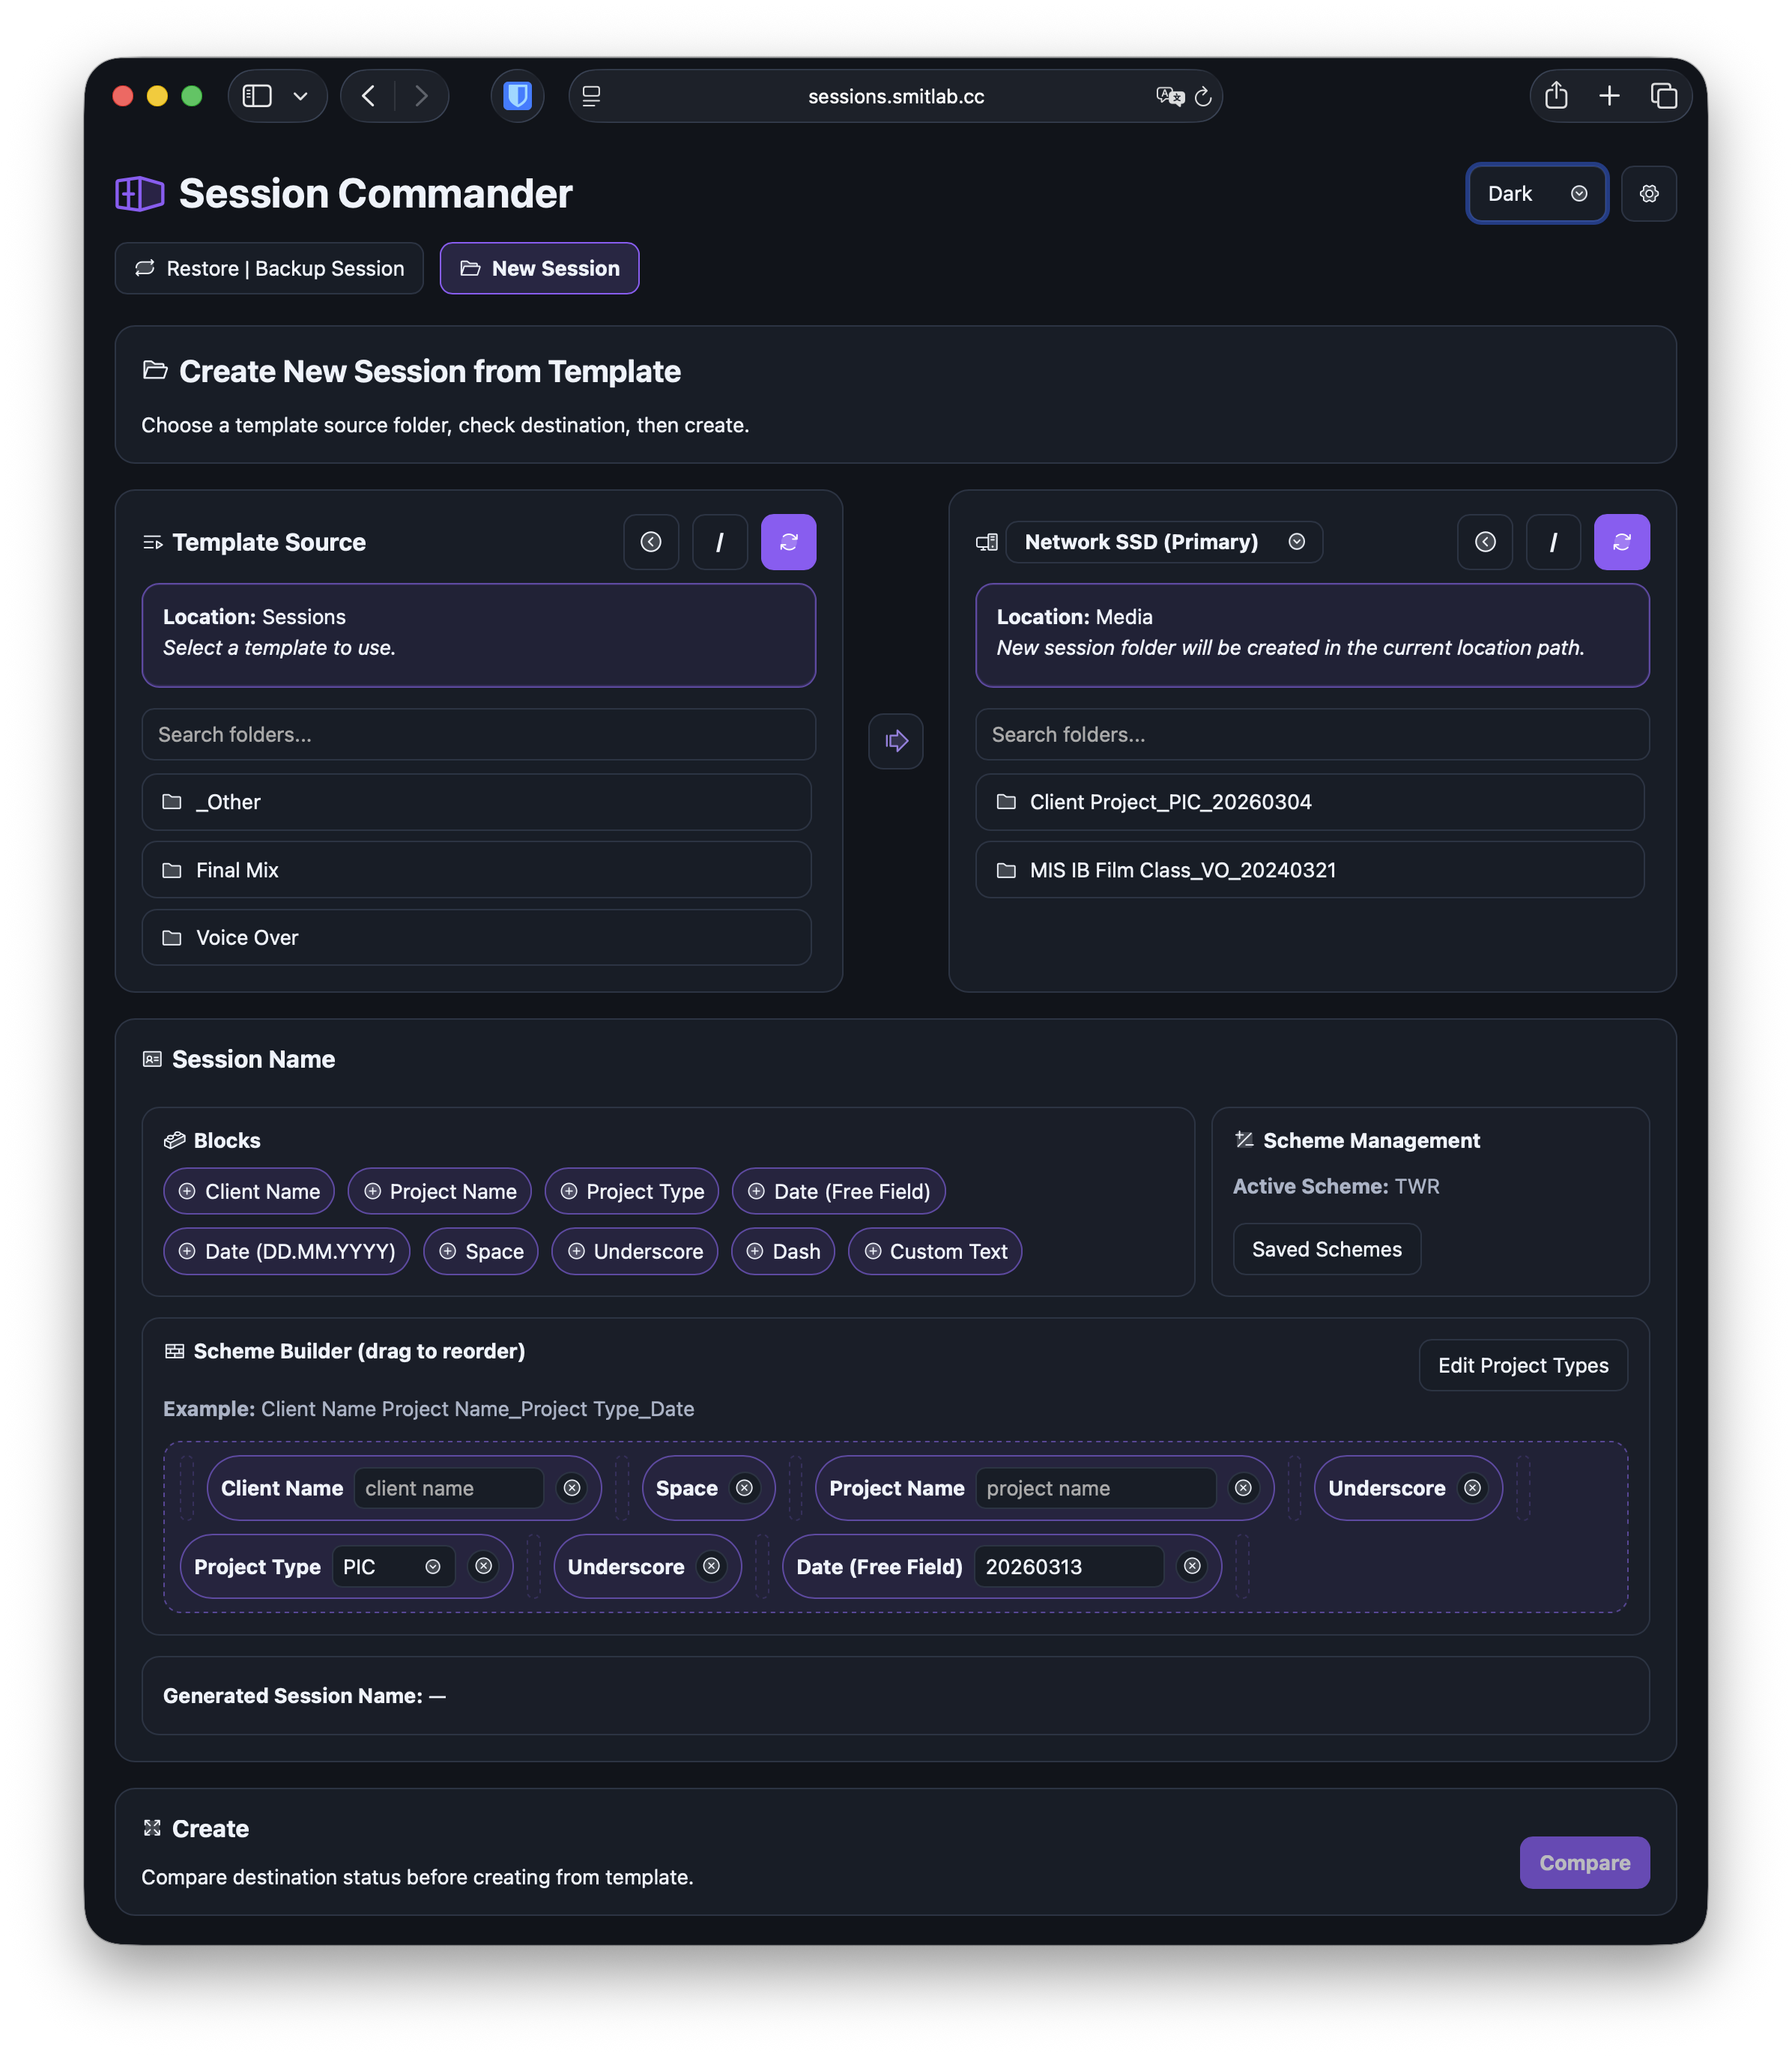
Task: Focus the project name input field
Action: 1096,1488
